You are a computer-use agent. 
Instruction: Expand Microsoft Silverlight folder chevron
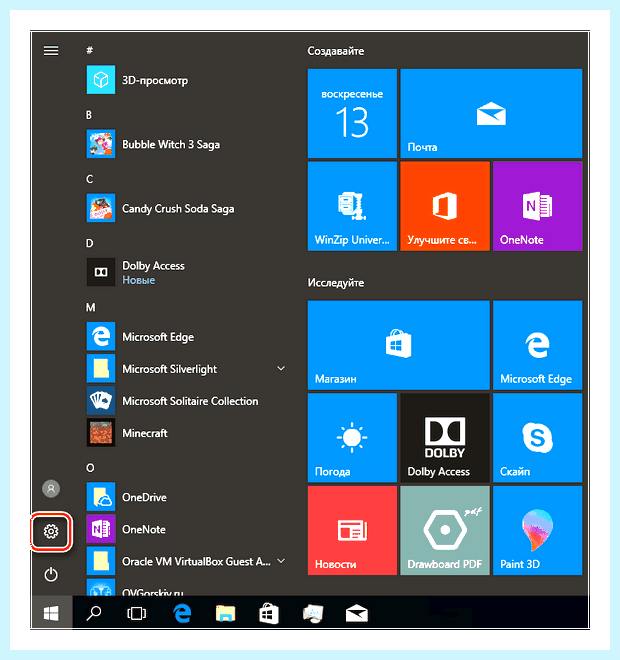click(281, 368)
